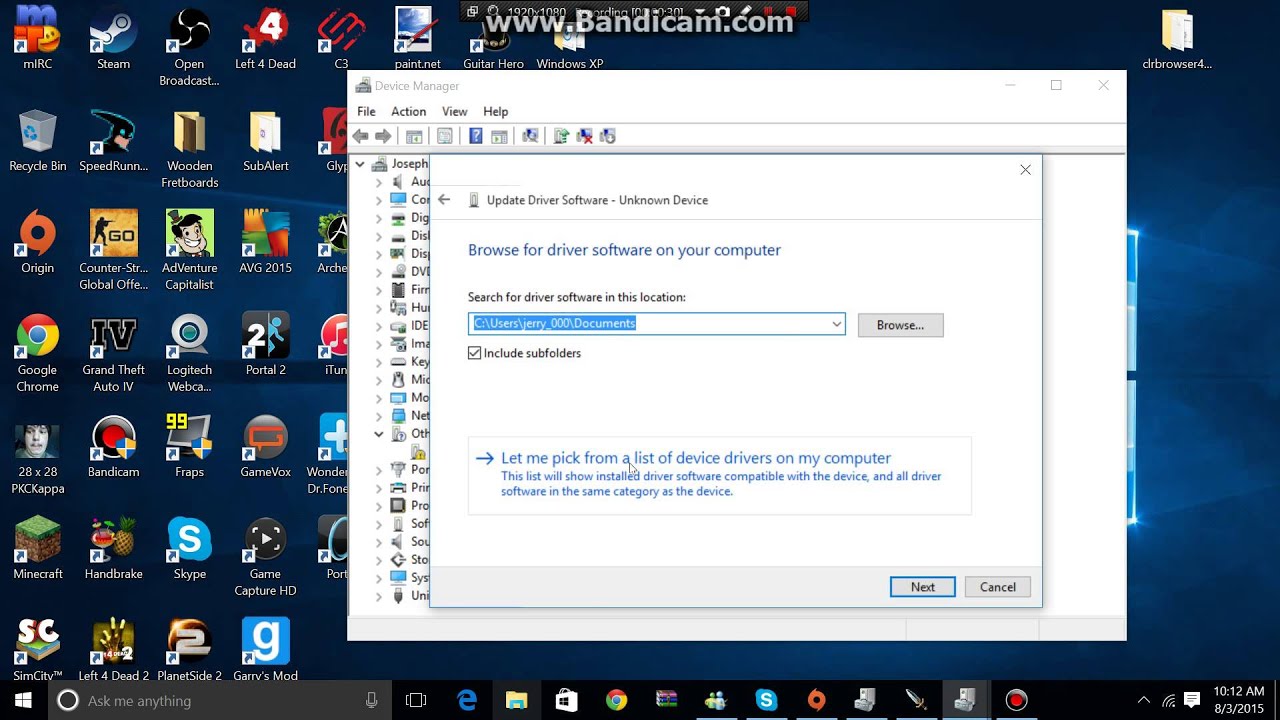This screenshot has width=1280, height=720.
Task: Uncheck the Include subfolders checkbox
Action: click(x=475, y=353)
